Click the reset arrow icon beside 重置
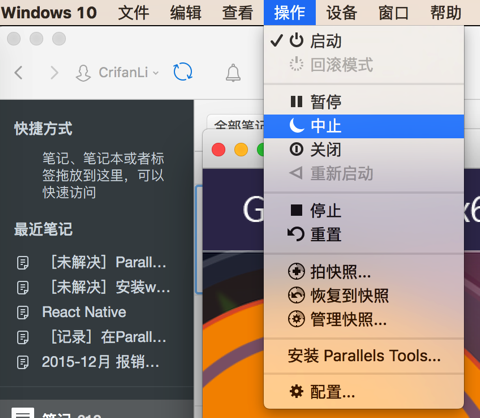Image resolution: width=480 pixels, height=418 pixels. 296,234
